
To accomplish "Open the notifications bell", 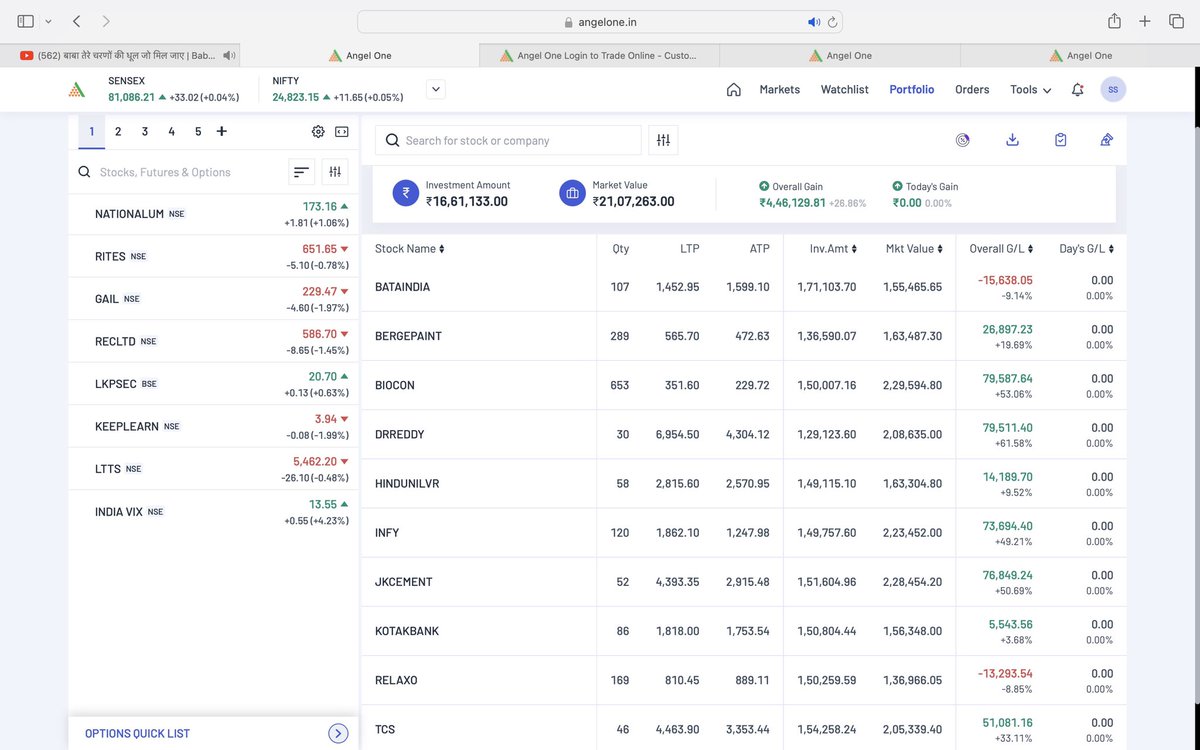I will coord(1077,89).
